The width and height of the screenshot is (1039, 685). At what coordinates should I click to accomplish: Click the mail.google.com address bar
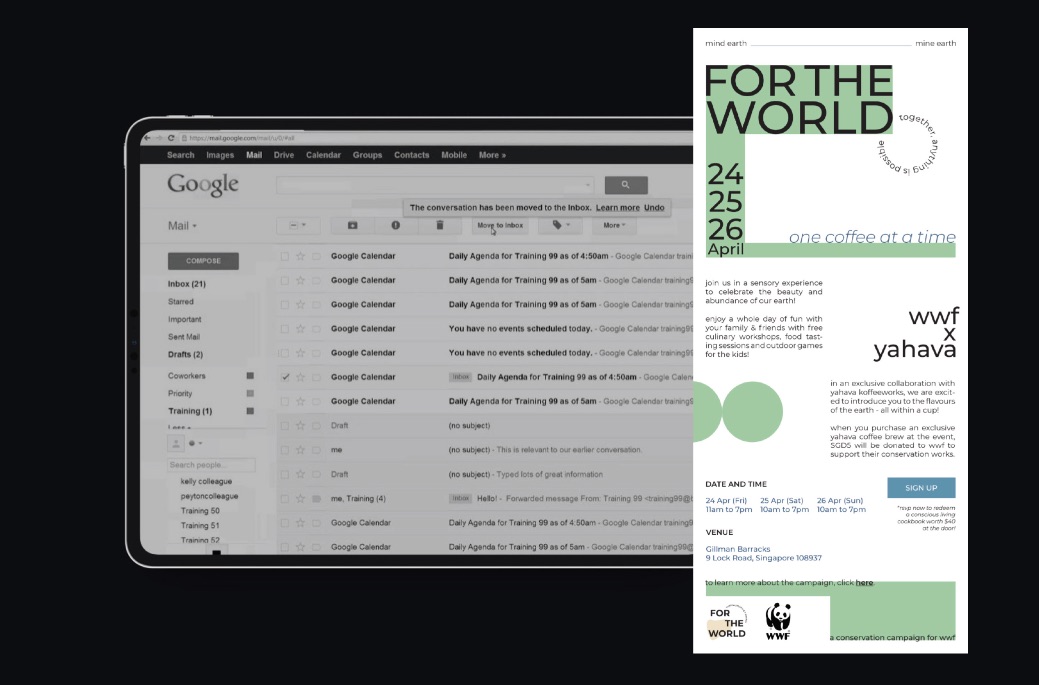coord(242,138)
